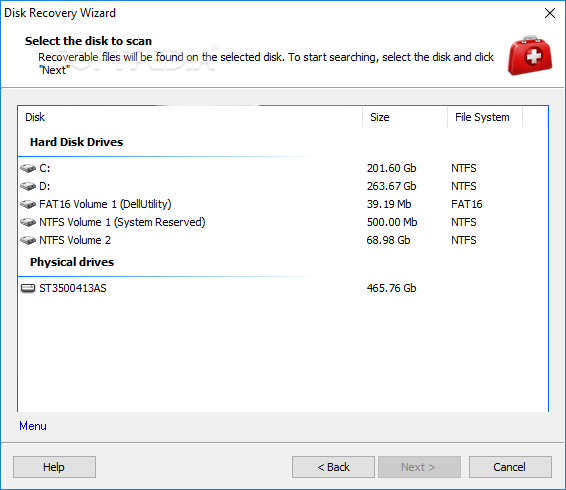This screenshot has width=566, height=490.
Task: Click the ST3500413AS physical drive icon
Action: click(28, 288)
